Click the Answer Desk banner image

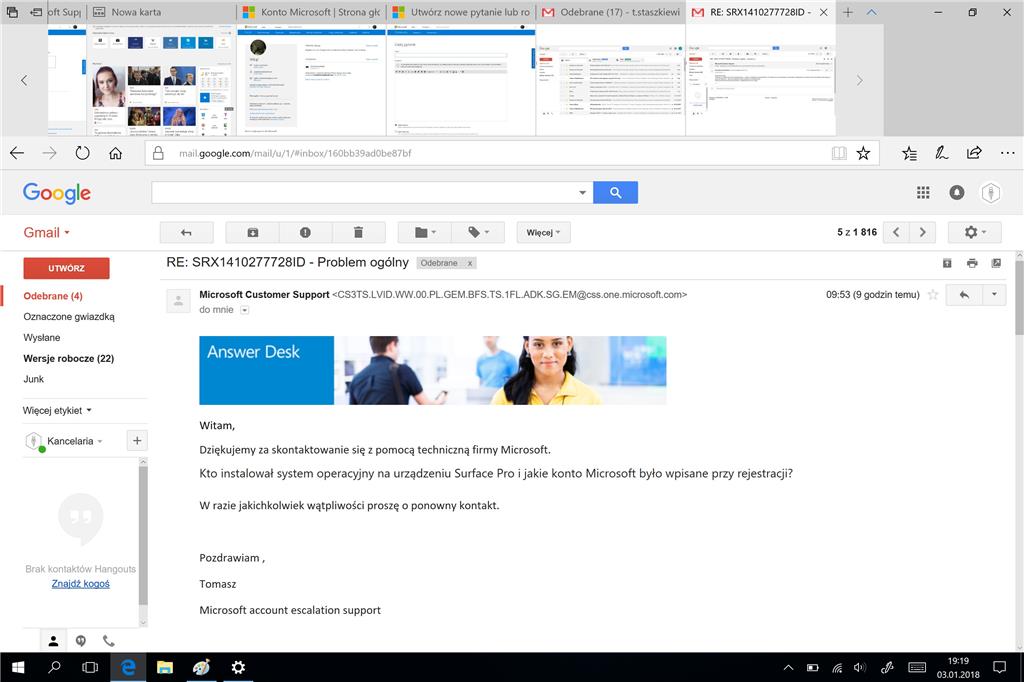[x=432, y=370]
